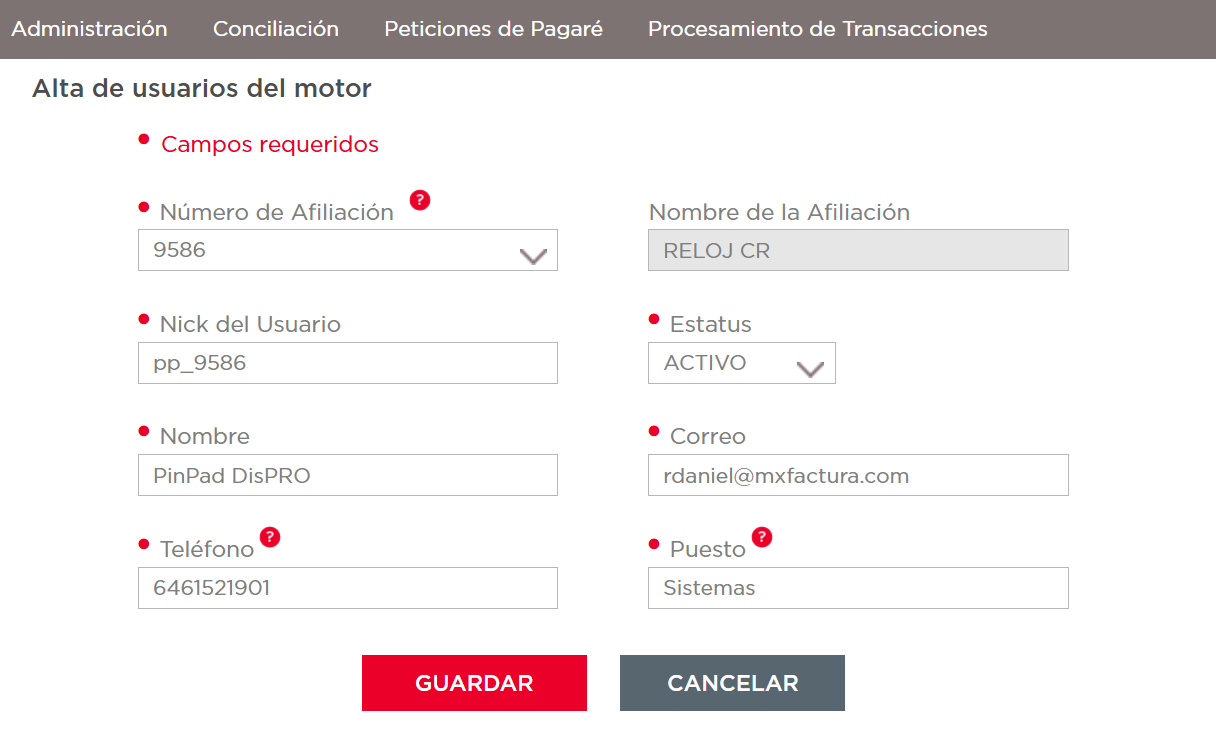Click the Nick del Usuario input field
The height and width of the screenshot is (752, 1216).
pyautogui.click(x=347, y=363)
